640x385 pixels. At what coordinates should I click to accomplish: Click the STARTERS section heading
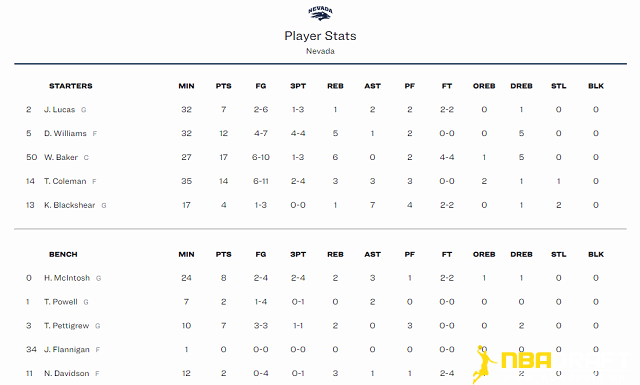point(71,86)
